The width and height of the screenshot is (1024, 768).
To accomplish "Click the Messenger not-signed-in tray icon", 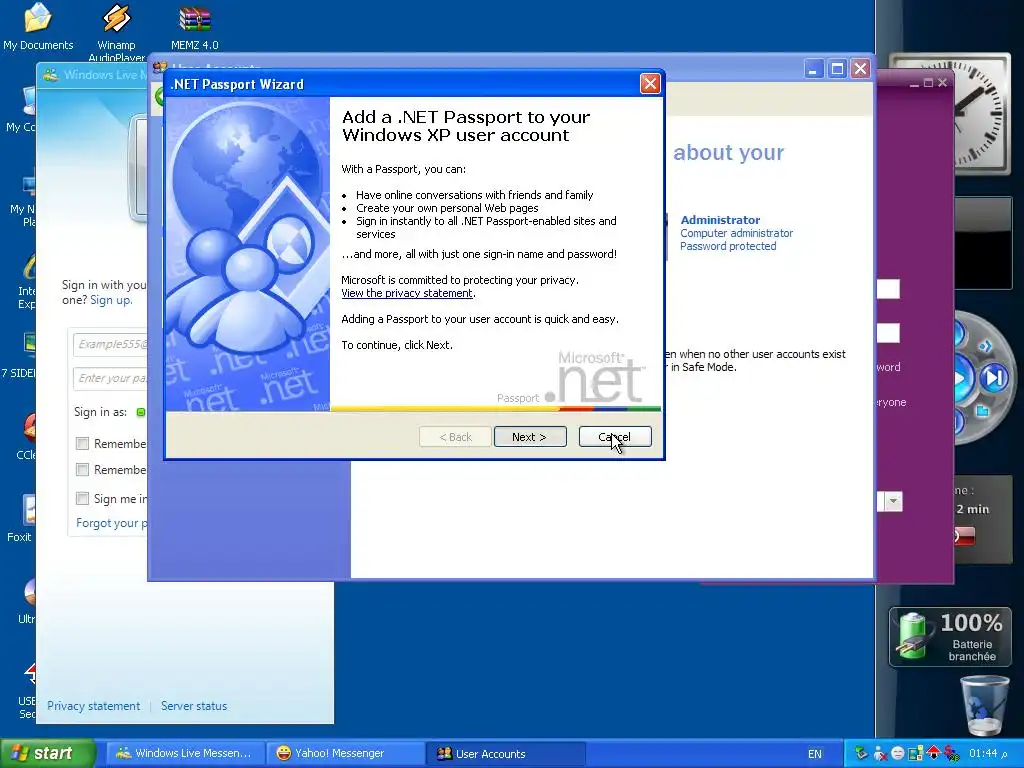I will tap(880, 754).
